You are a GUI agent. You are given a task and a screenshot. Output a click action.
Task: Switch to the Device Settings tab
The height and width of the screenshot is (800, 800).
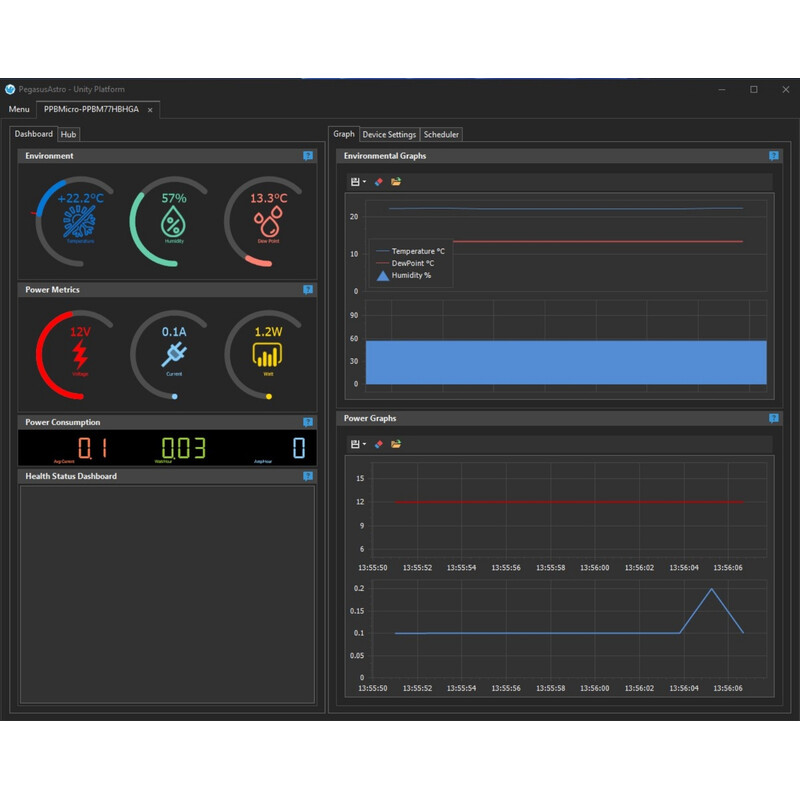pyautogui.click(x=389, y=134)
